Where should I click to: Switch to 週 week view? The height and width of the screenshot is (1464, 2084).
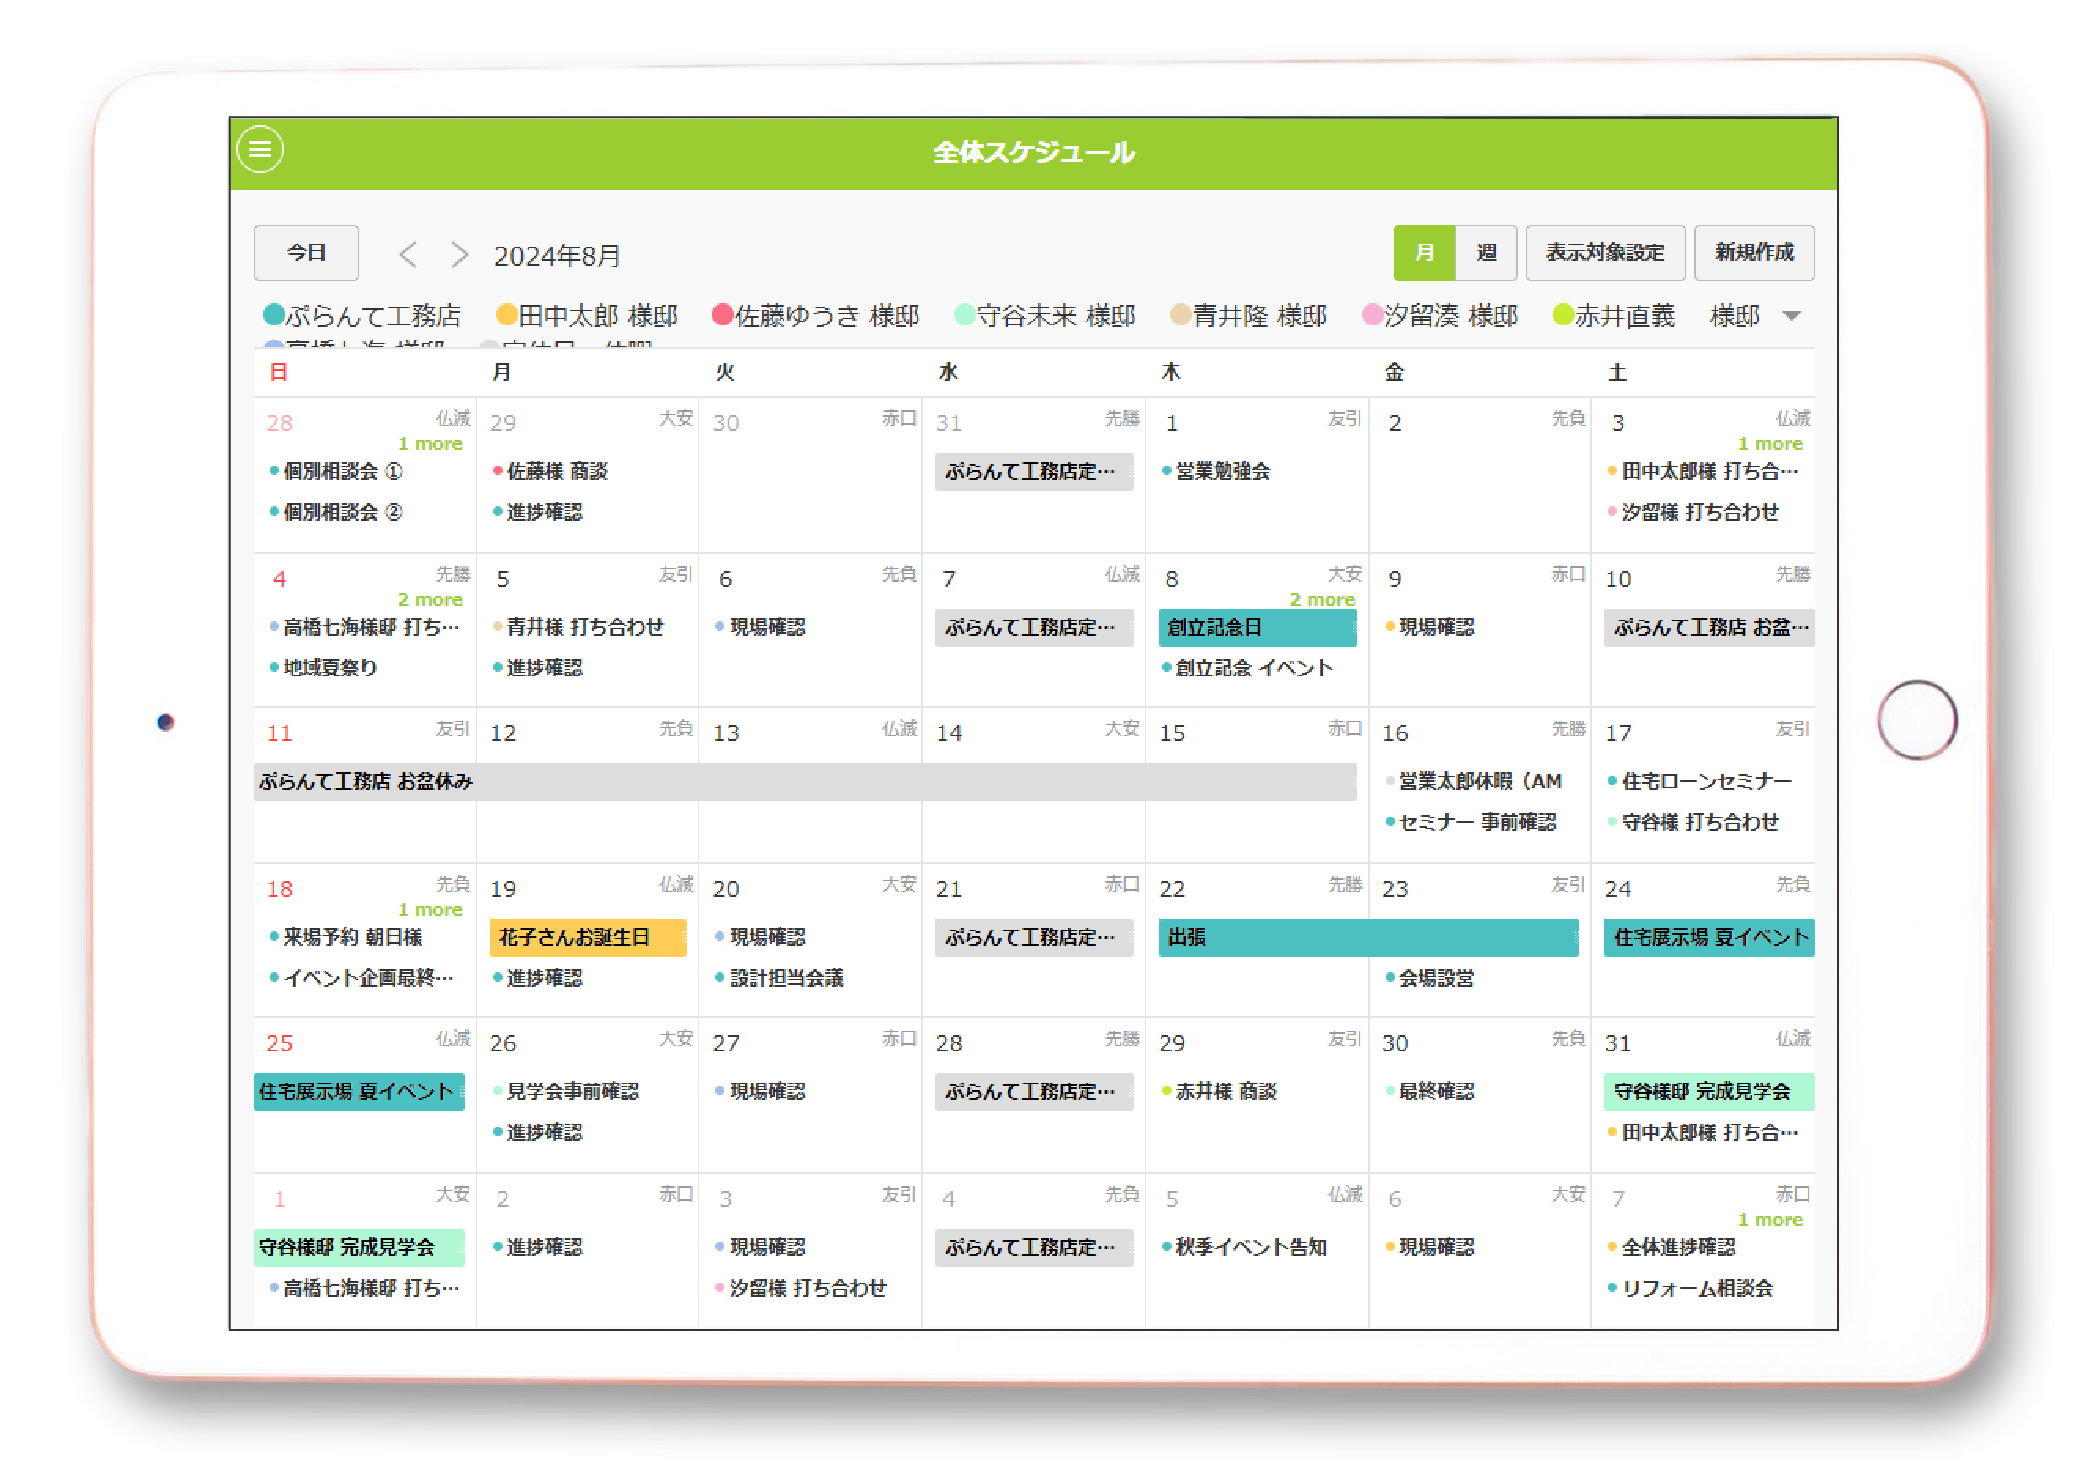pos(1486,253)
